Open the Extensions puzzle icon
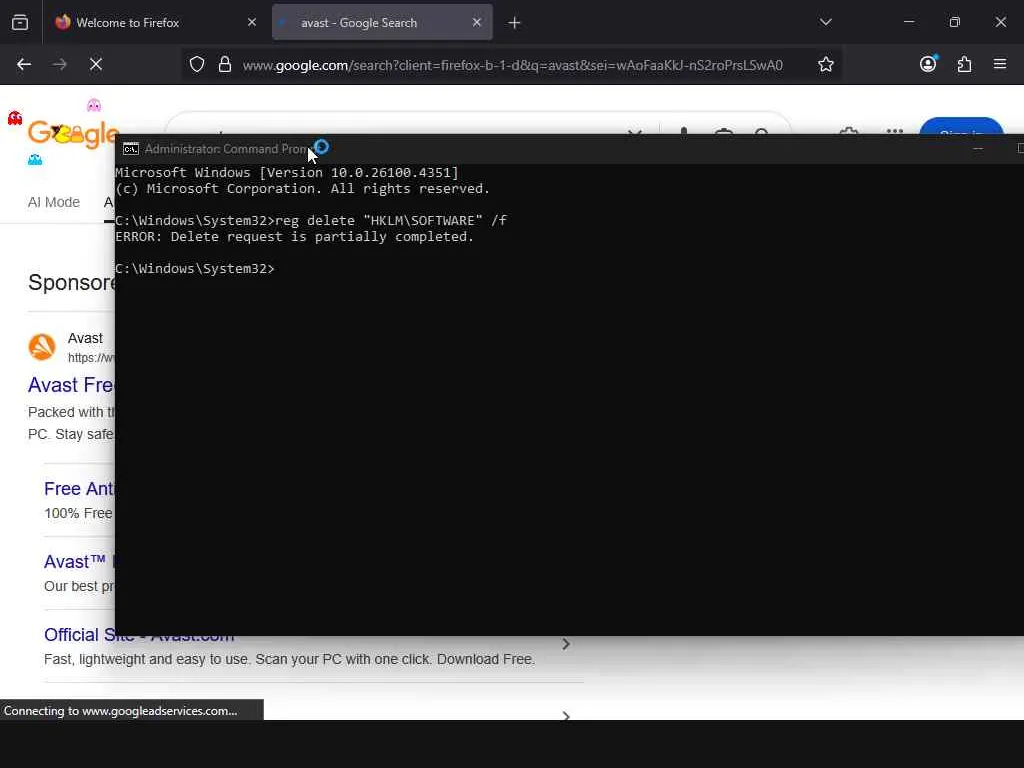Image resolution: width=1024 pixels, height=768 pixels. (x=964, y=64)
